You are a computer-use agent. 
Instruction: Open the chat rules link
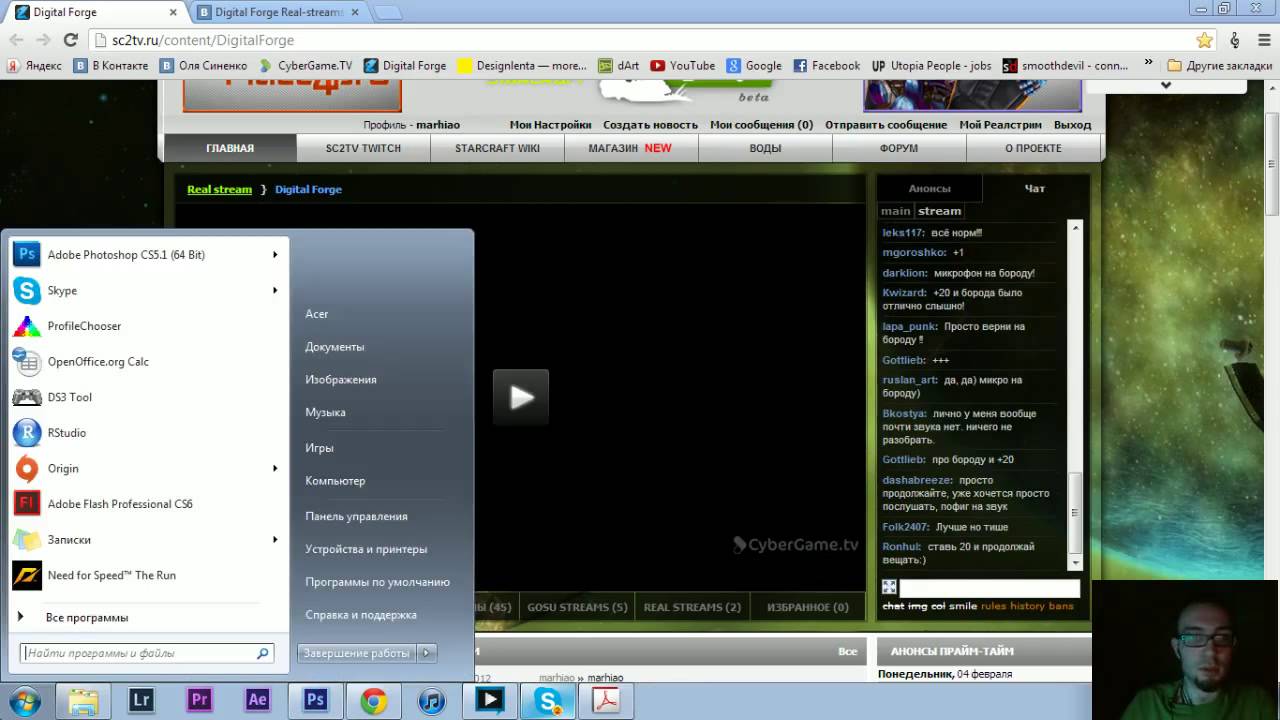993,606
